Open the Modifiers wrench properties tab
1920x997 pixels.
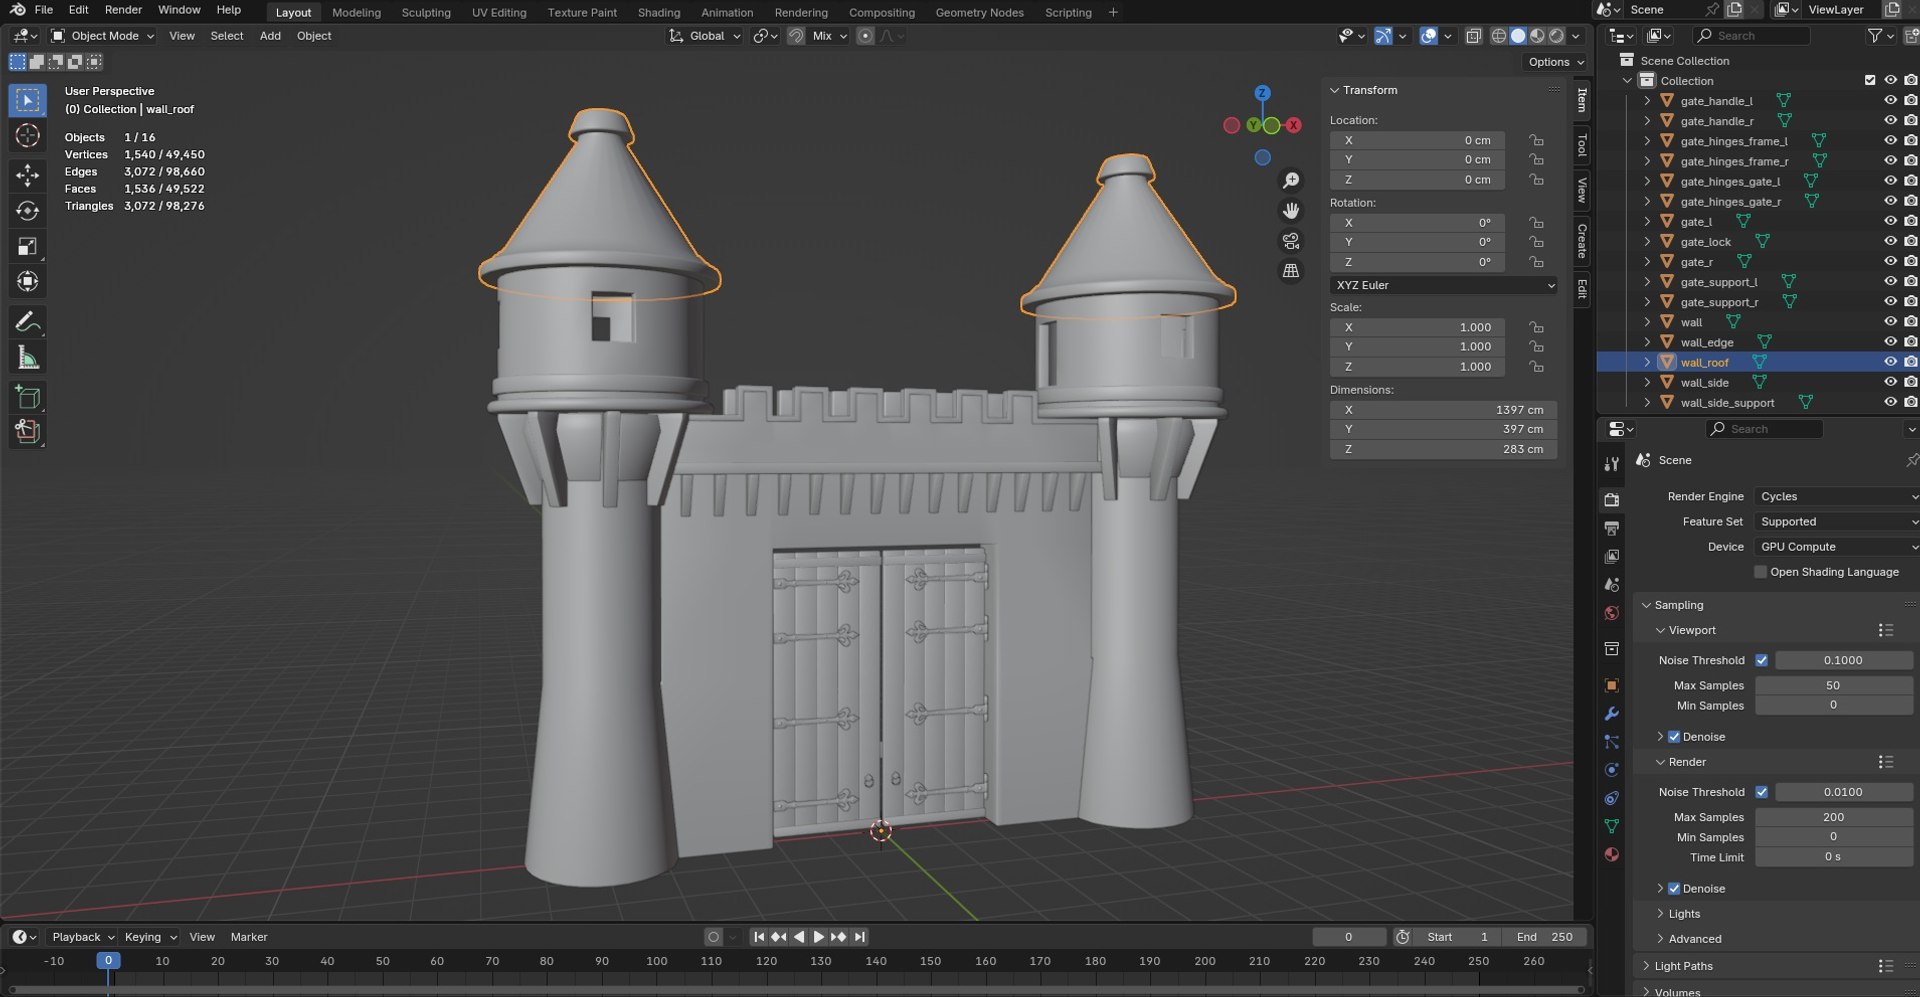point(1611,714)
